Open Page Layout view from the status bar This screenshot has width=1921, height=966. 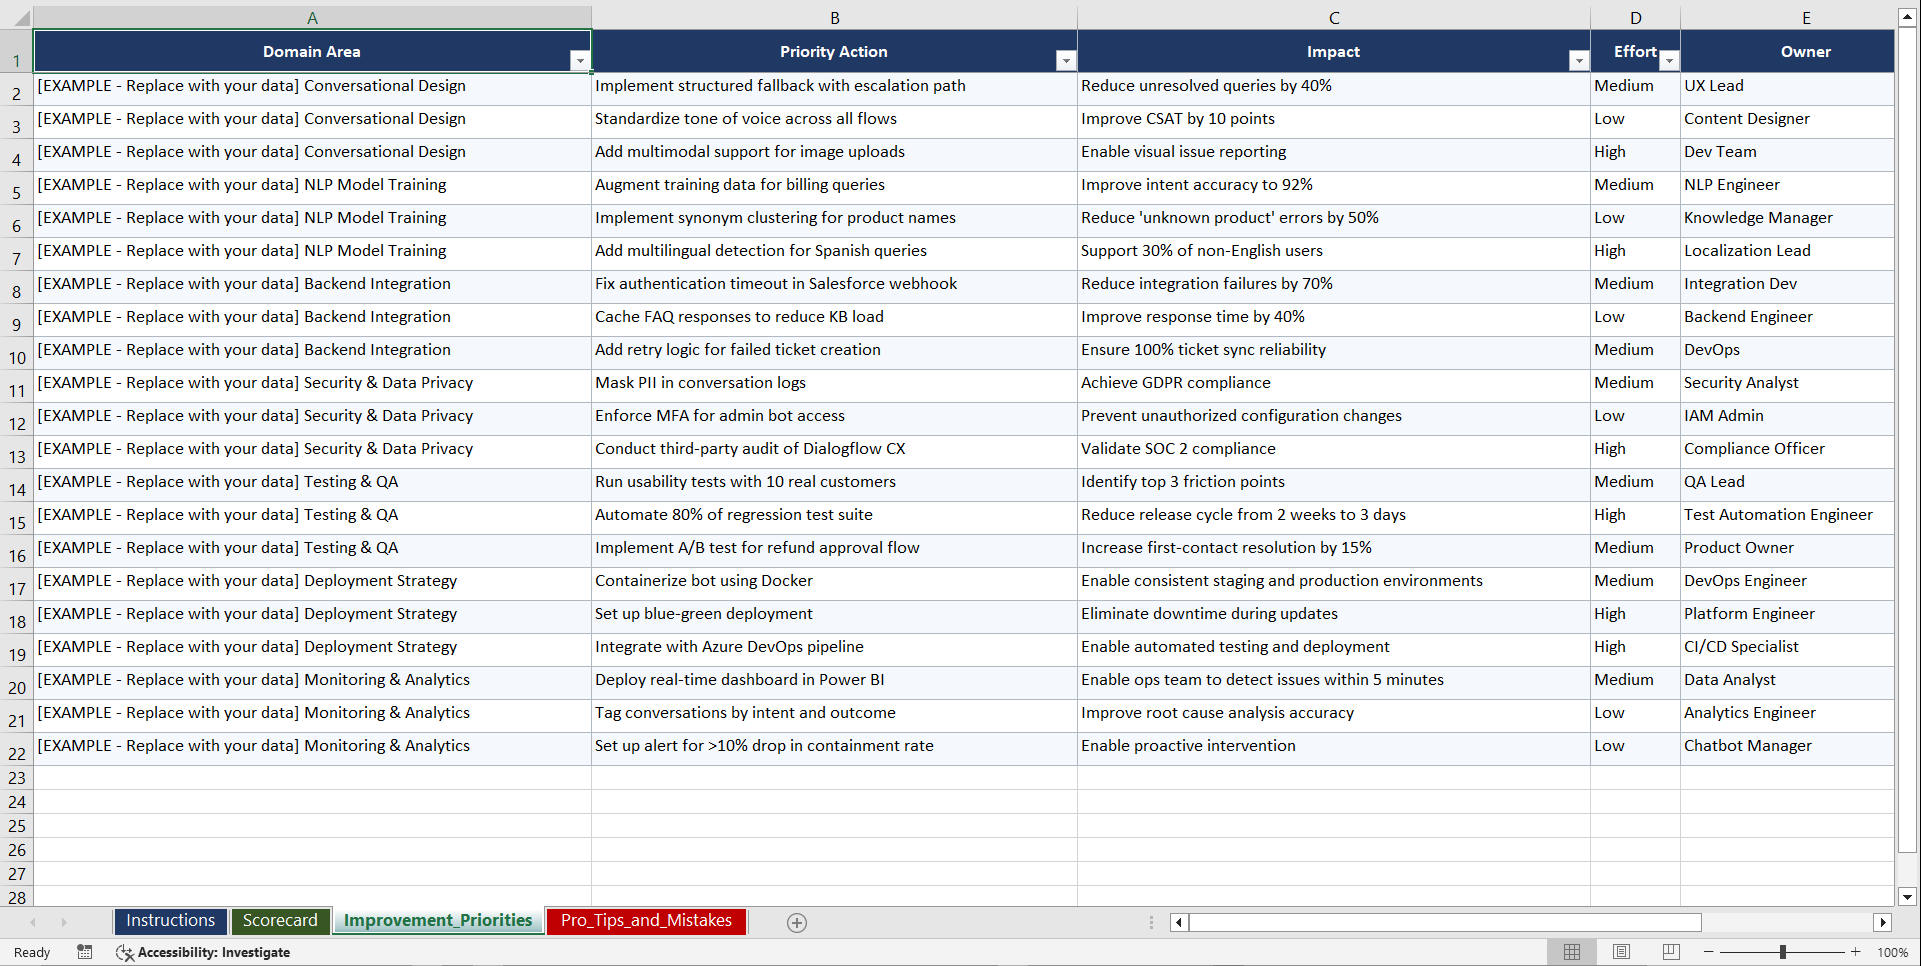1621,952
